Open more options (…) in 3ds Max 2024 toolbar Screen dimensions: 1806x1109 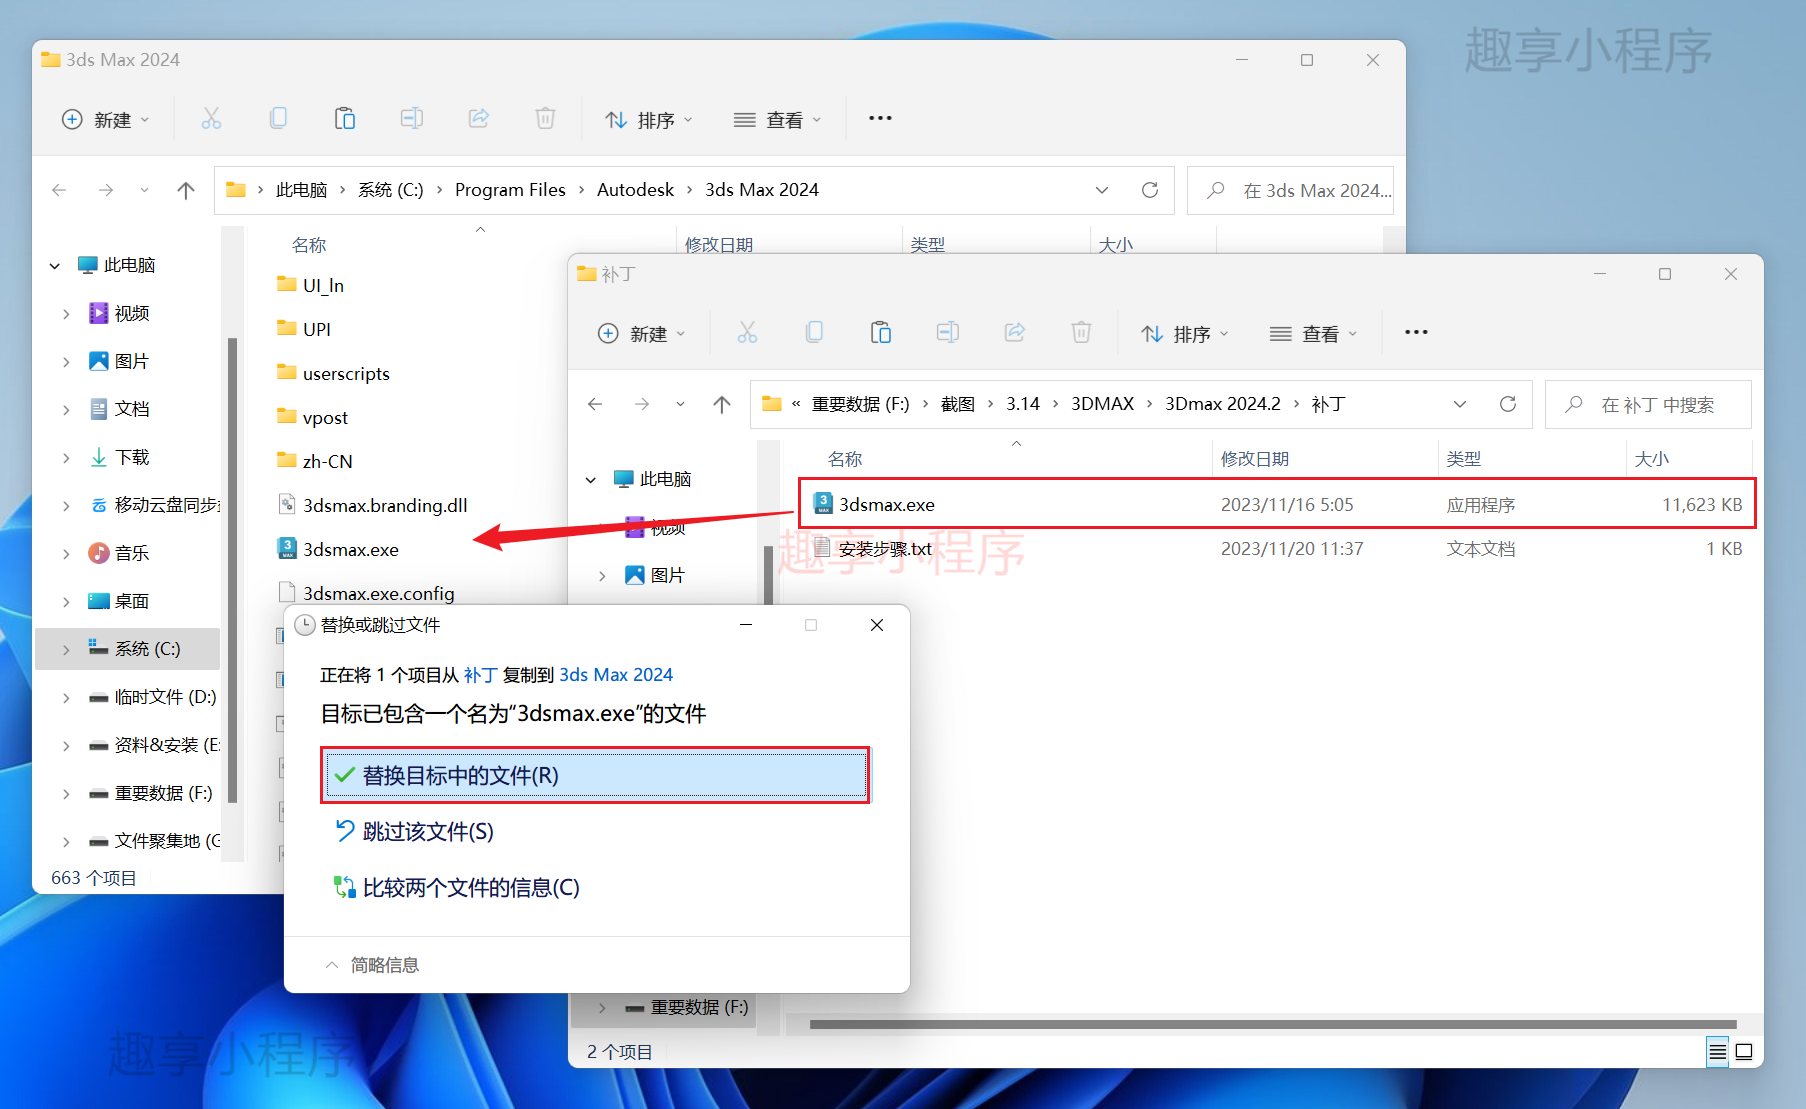tap(880, 118)
